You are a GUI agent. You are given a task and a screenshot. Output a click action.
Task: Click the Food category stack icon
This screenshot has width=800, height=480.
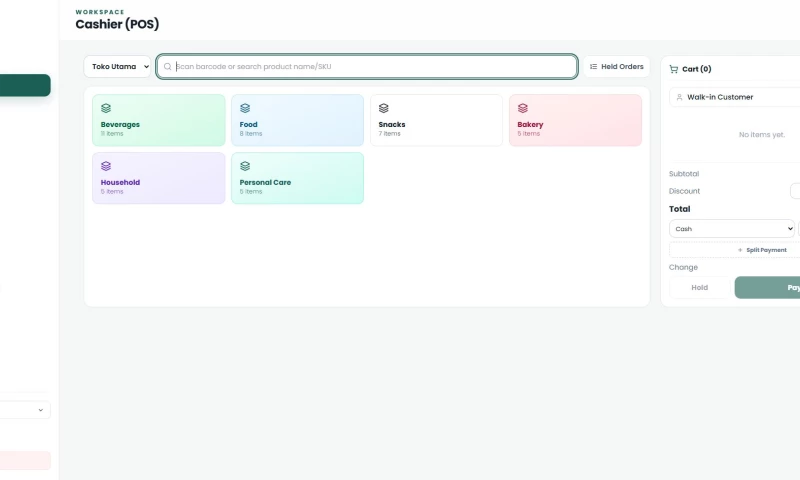tap(245, 108)
